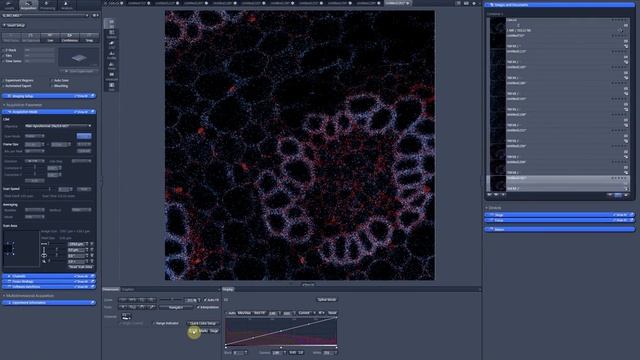Image resolution: width=640 pixels, height=360 pixels.
Task: Toggle the Interpolation checkbox
Action: point(198,307)
